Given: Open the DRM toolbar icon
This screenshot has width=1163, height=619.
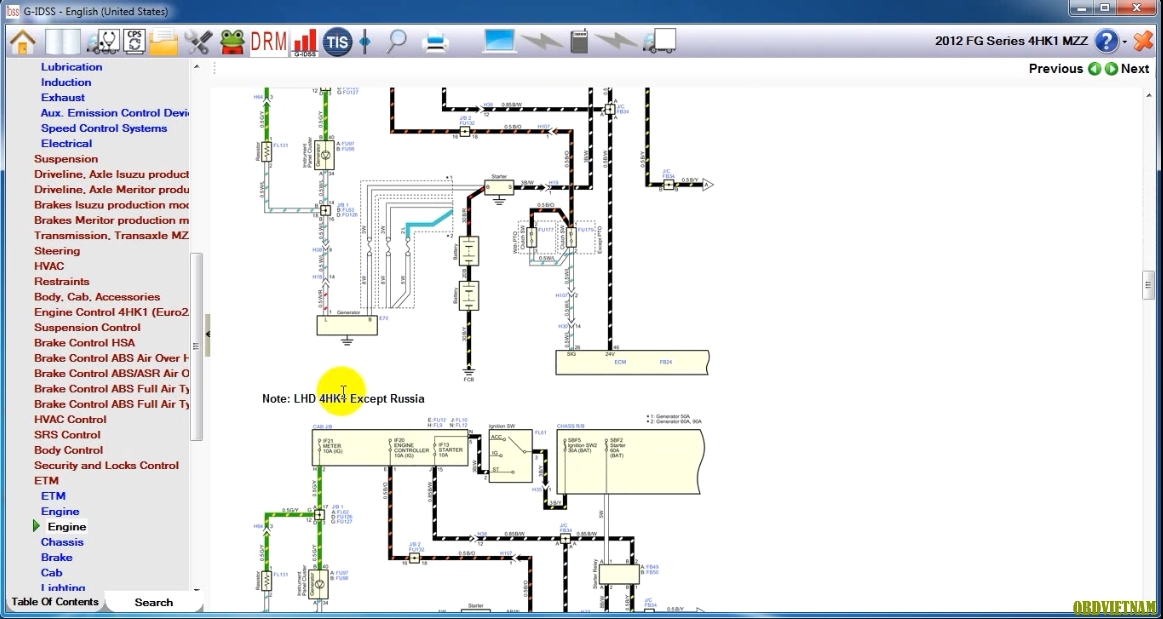Looking at the screenshot, I should [x=268, y=42].
